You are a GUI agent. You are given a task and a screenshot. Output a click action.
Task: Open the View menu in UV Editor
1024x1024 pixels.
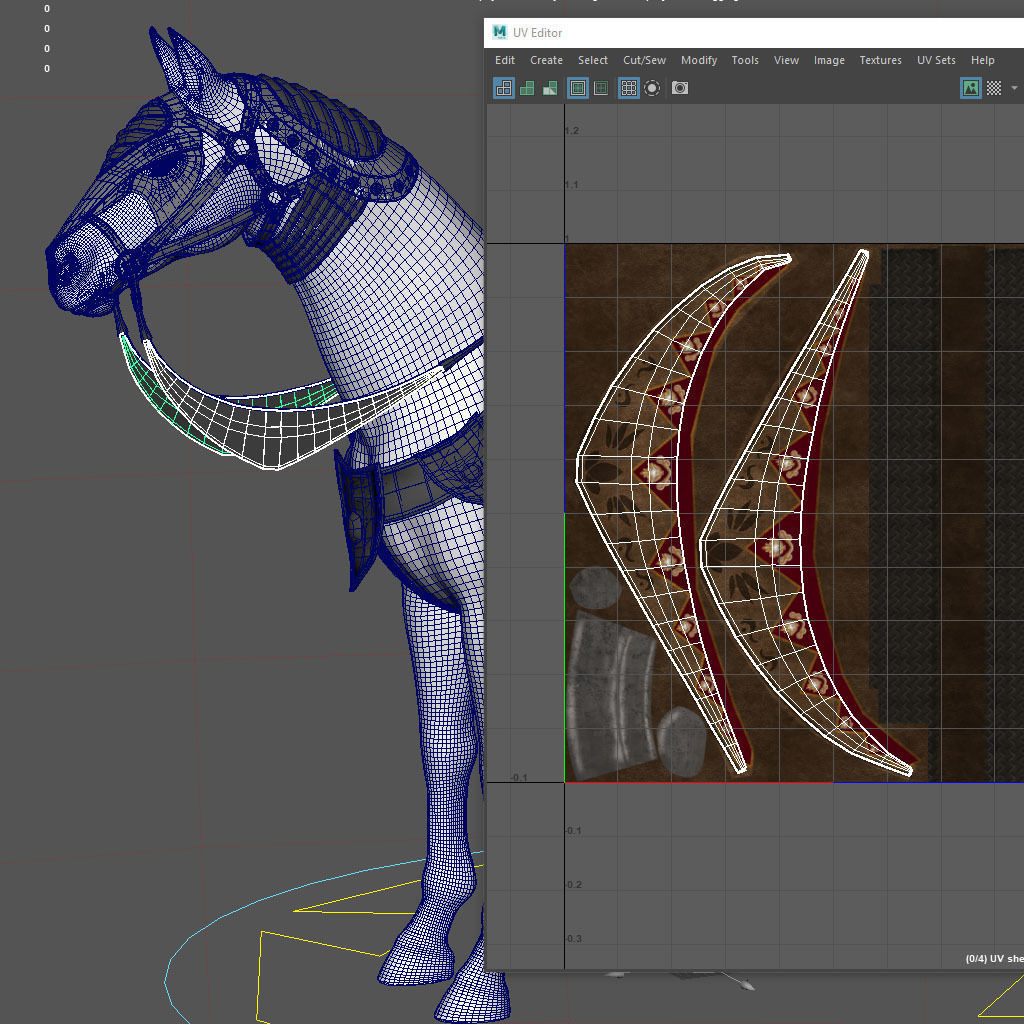[x=786, y=60]
